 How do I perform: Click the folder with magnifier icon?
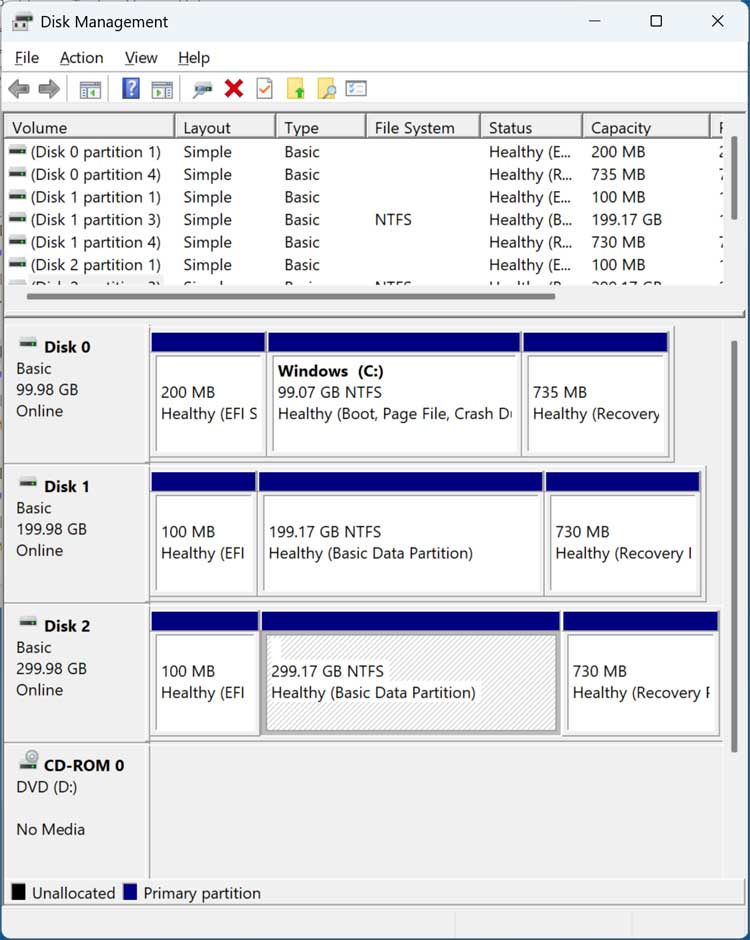[326, 89]
